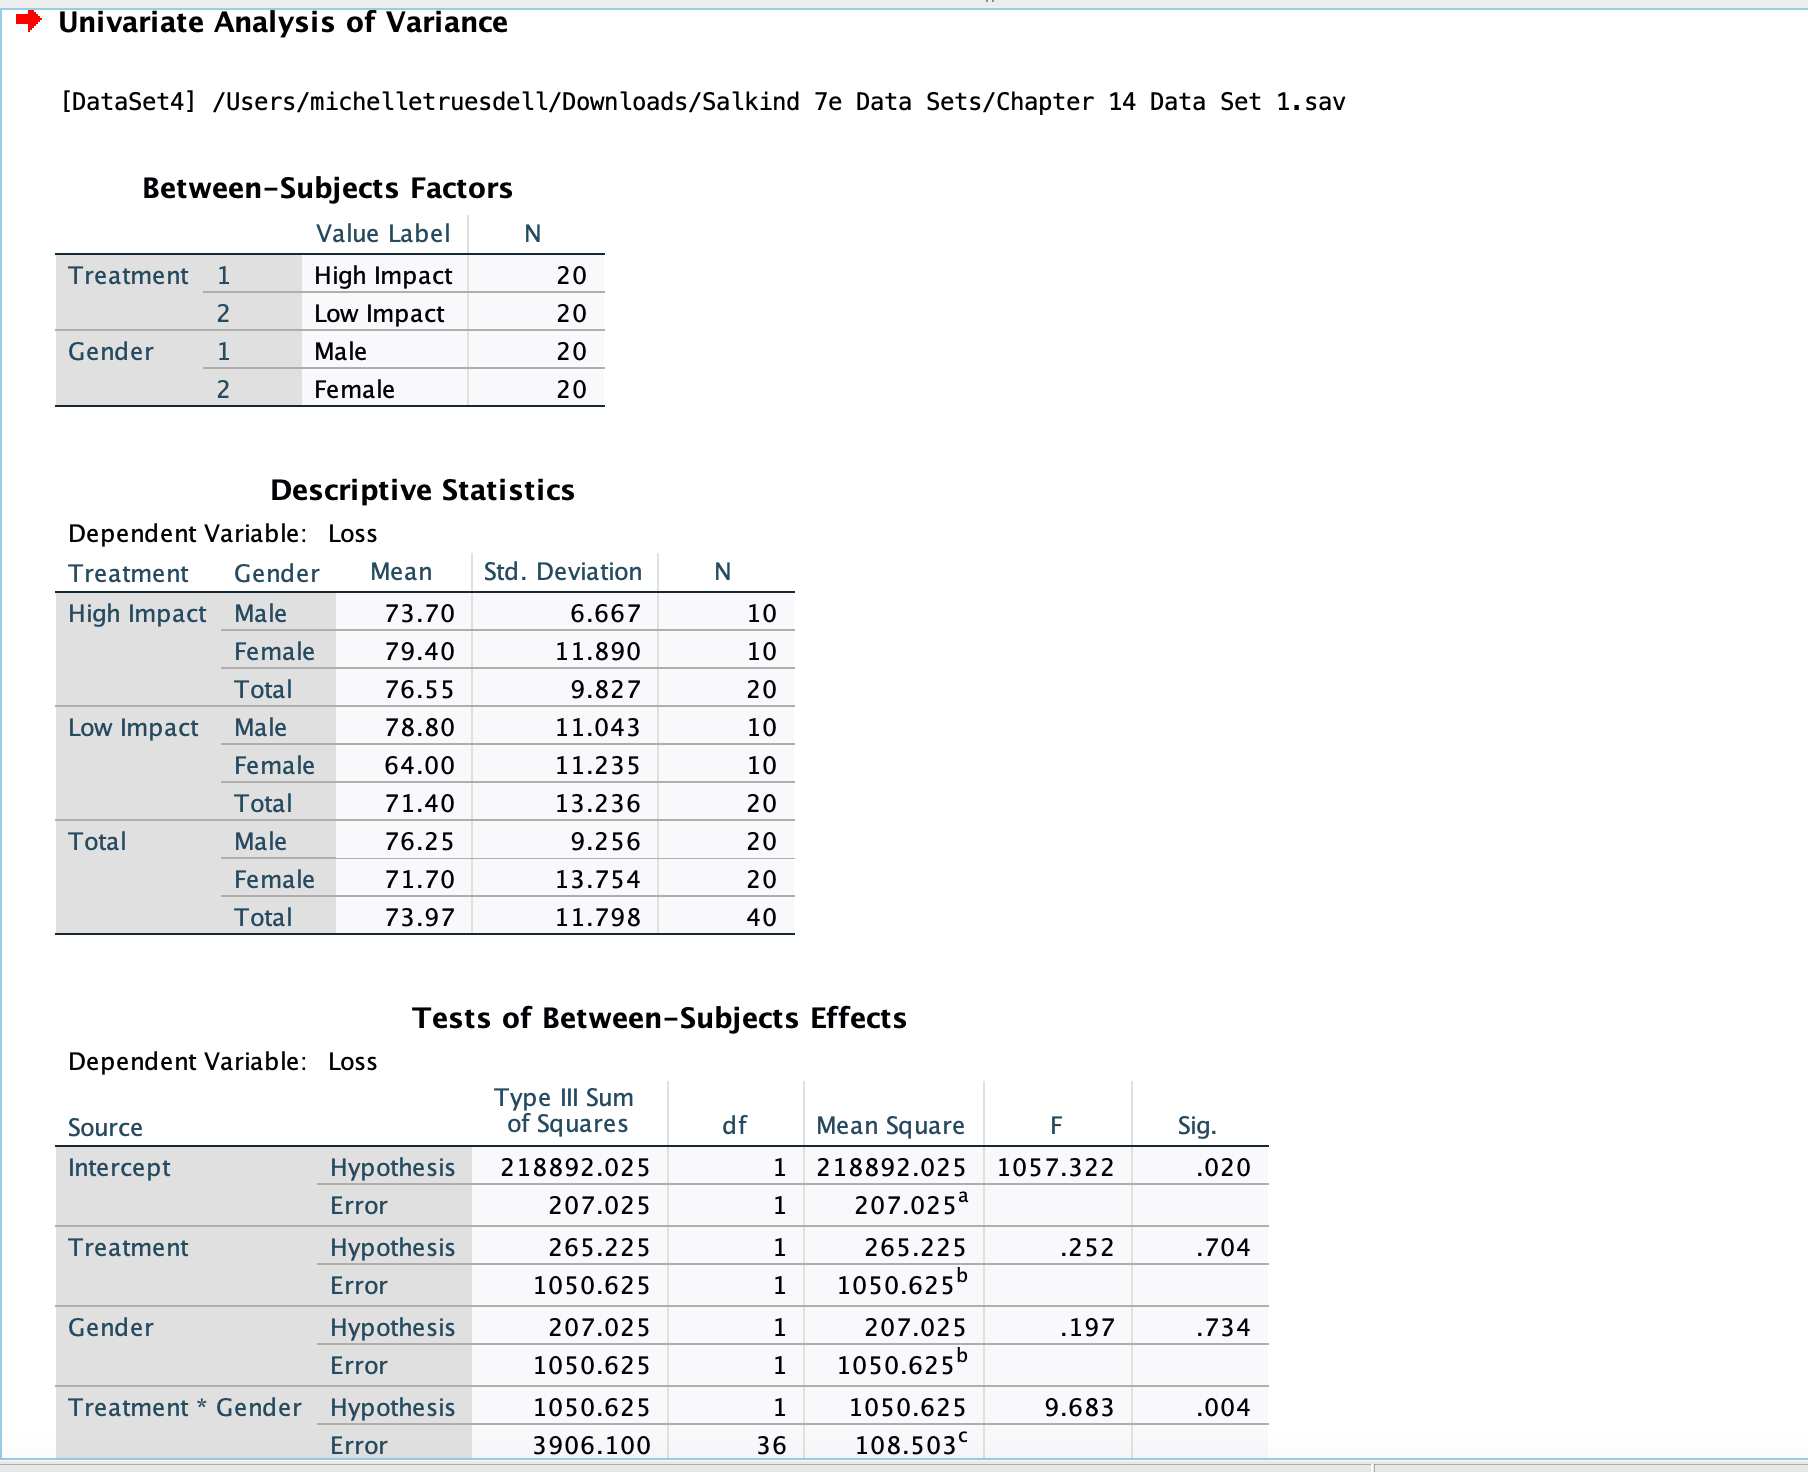
Task: Select the High Impact value label cell
Action: [383, 275]
